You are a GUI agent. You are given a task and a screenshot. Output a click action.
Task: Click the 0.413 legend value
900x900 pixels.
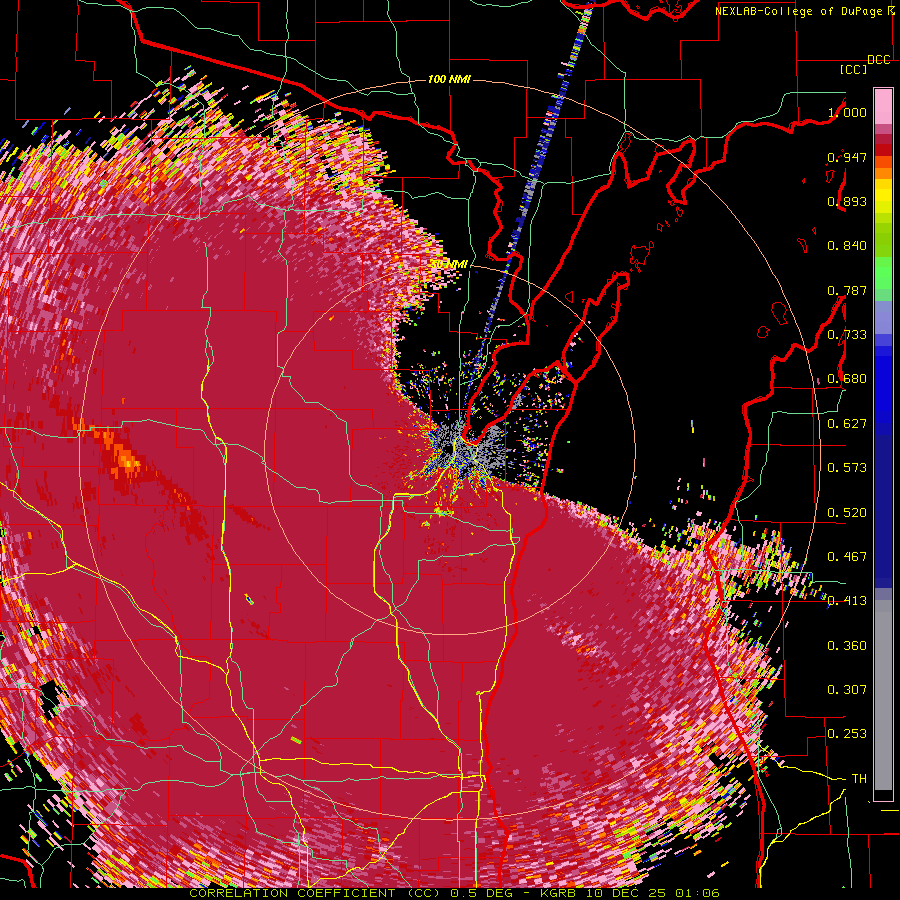(x=847, y=601)
